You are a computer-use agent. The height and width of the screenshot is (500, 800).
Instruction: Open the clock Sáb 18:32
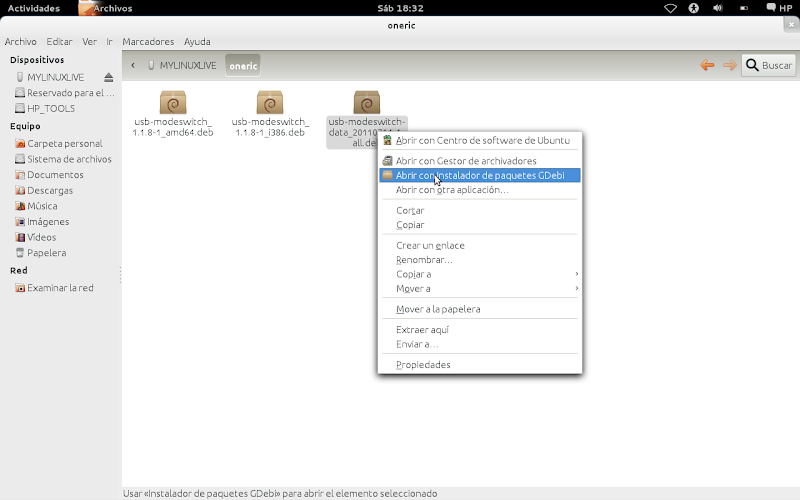tap(401, 8)
